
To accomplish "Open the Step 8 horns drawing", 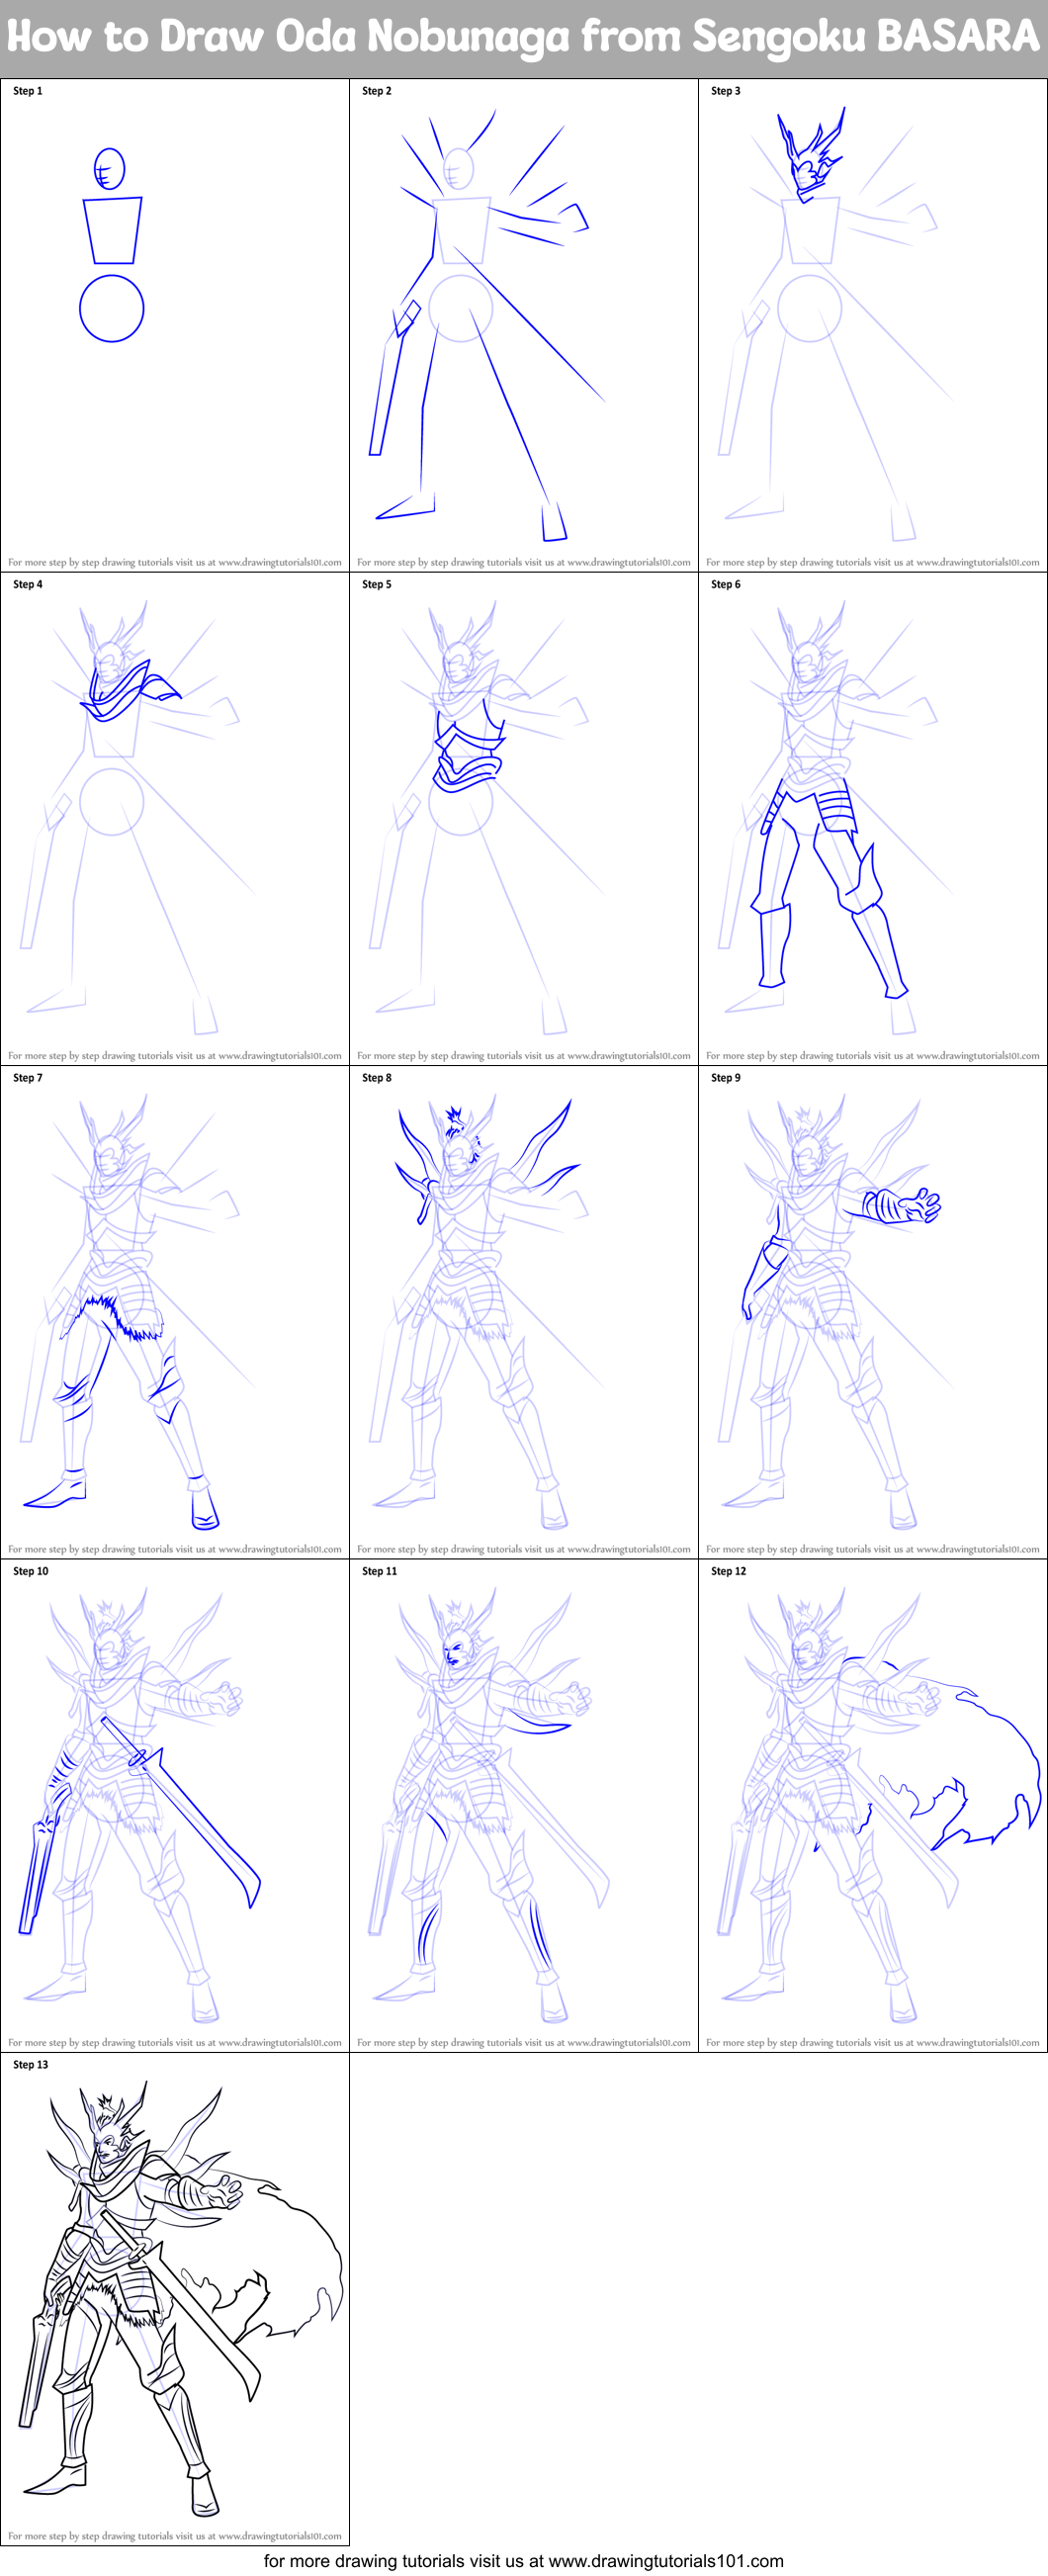I will point(523,1312).
